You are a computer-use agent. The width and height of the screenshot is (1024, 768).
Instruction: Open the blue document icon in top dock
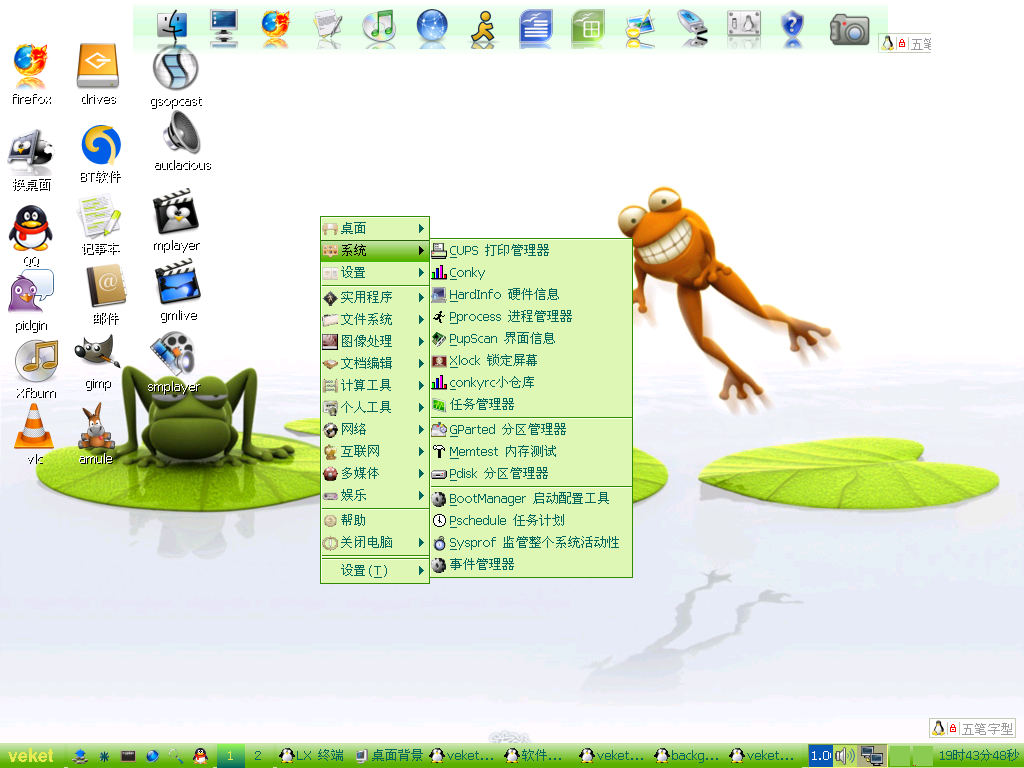[536, 28]
